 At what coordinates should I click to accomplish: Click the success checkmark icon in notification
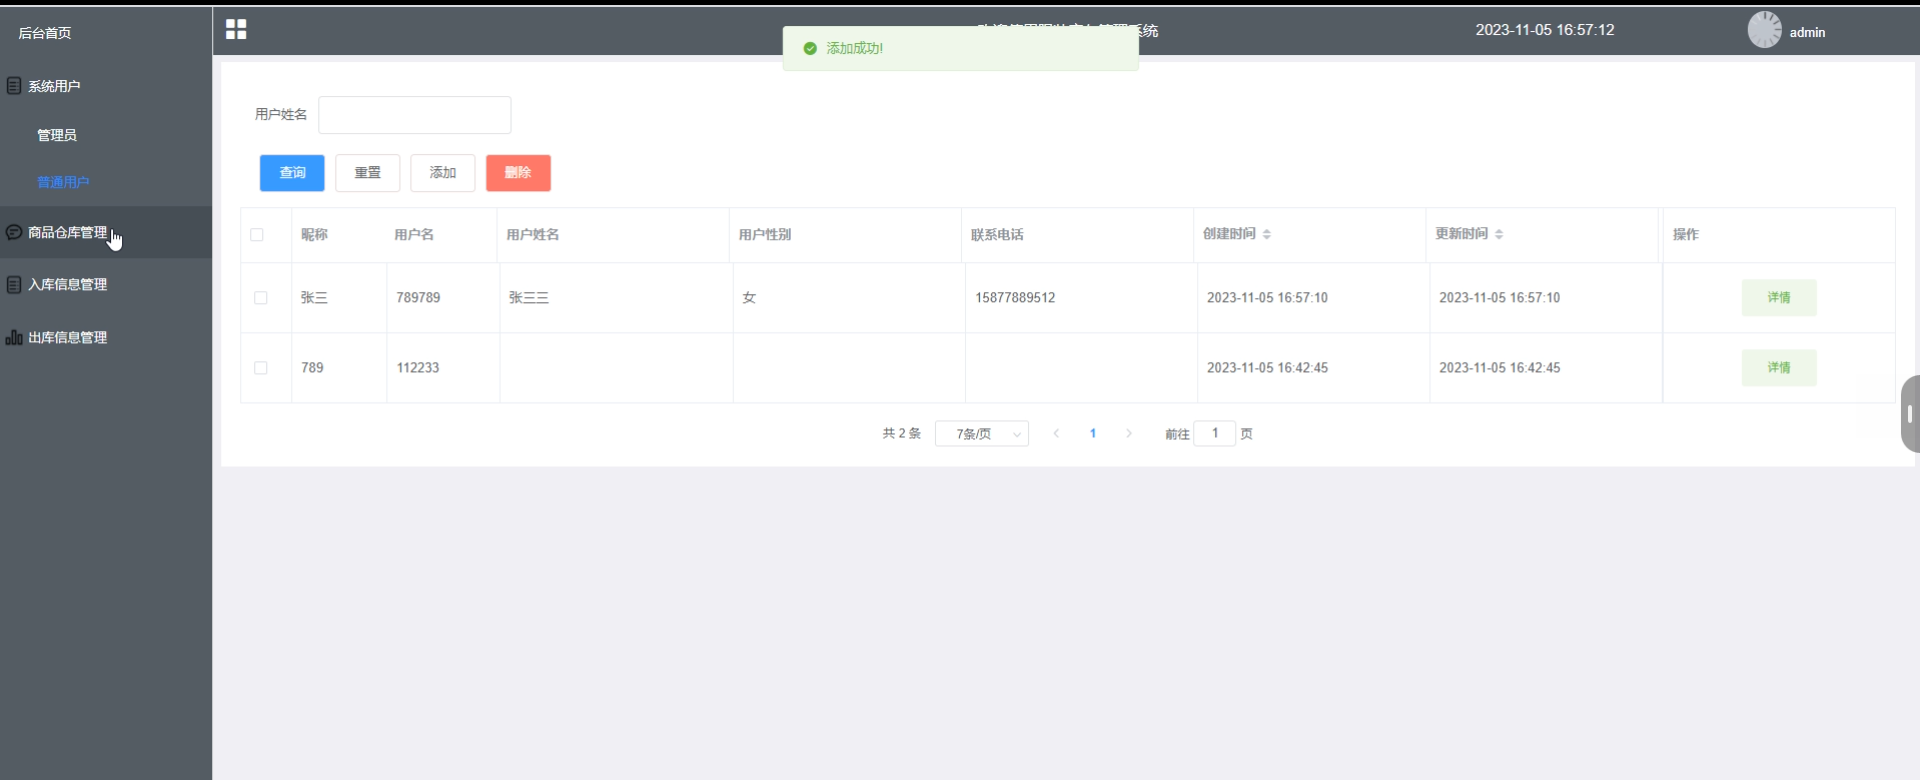pyautogui.click(x=810, y=48)
